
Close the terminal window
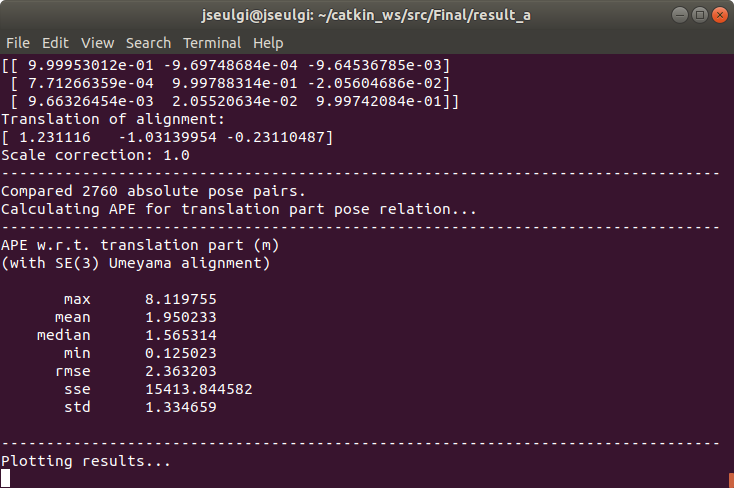[719, 15]
